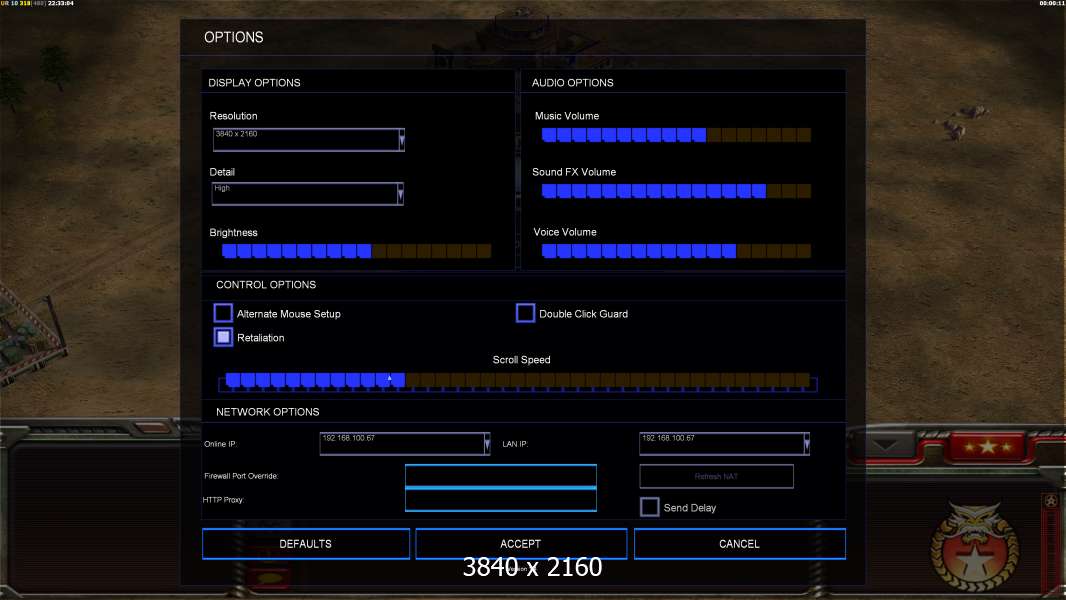Click the China faction emblem
The width and height of the screenshot is (1066, 600).
click(x=975, y=547)
